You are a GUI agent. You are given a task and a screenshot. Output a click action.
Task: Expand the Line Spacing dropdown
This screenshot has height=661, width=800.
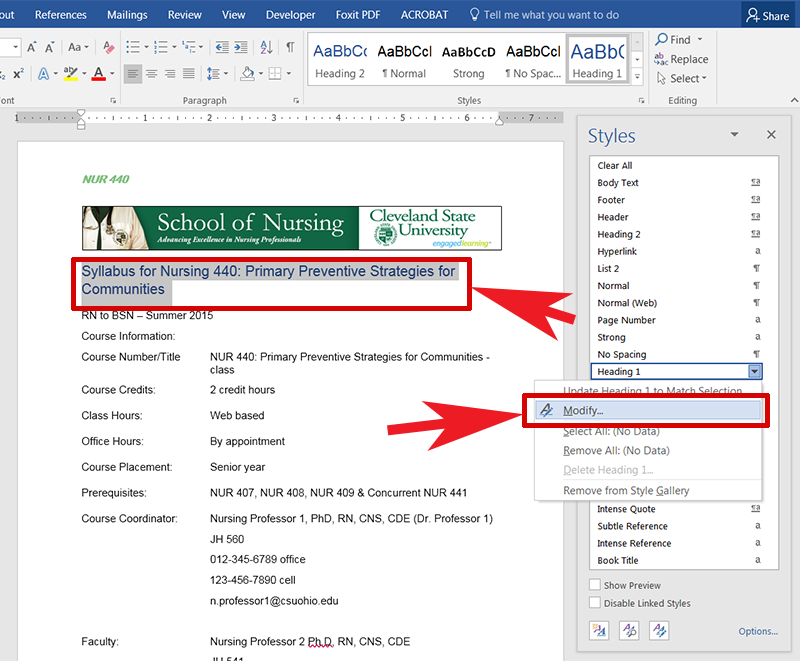click(226, 74)
